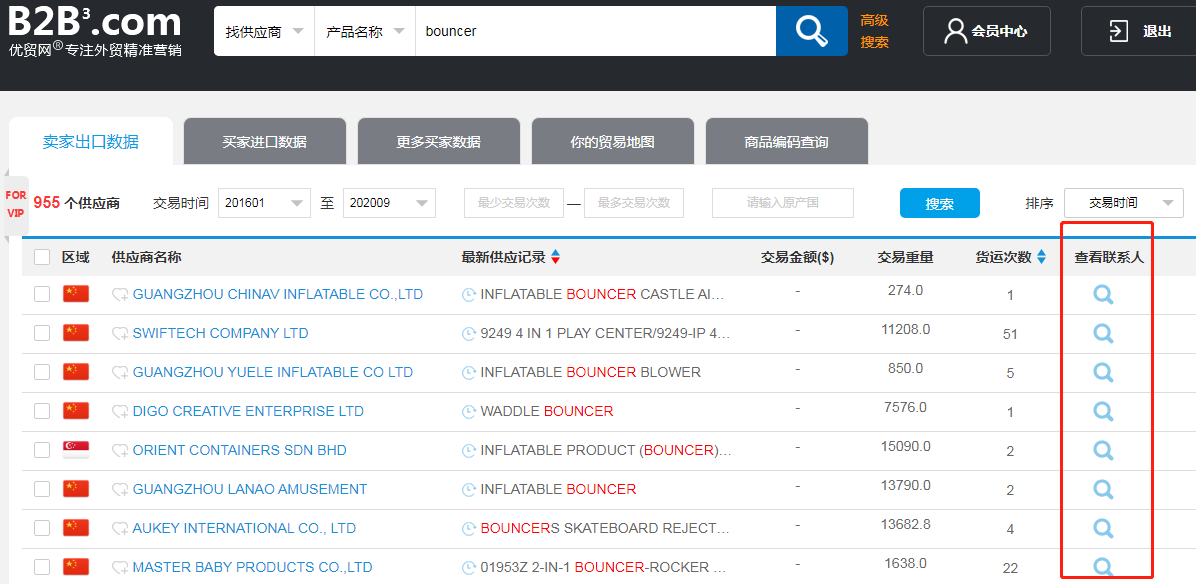Check the GUANGZHOU YUELE INFLATABLE row

42,372
